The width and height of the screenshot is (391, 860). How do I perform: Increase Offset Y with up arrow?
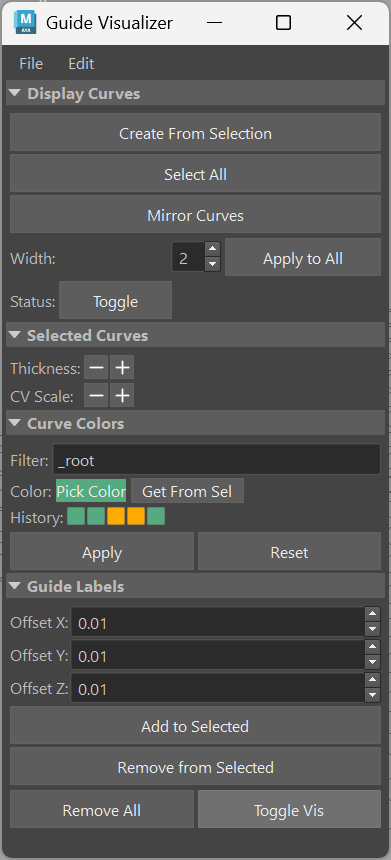tap(372, 647)
